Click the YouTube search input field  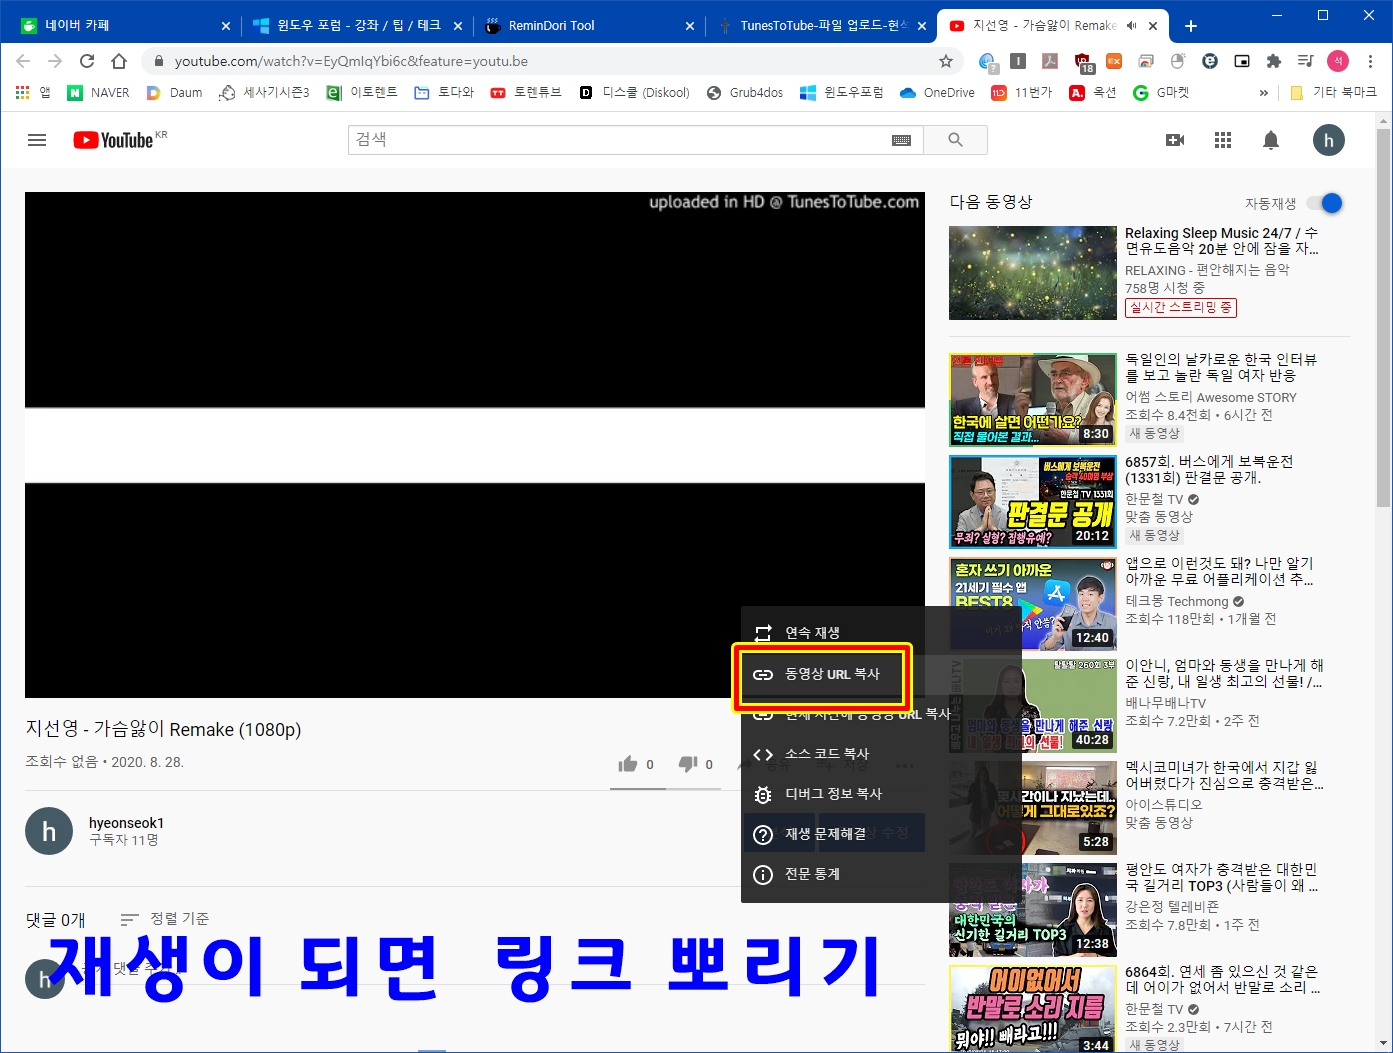[x=620, y=140]
